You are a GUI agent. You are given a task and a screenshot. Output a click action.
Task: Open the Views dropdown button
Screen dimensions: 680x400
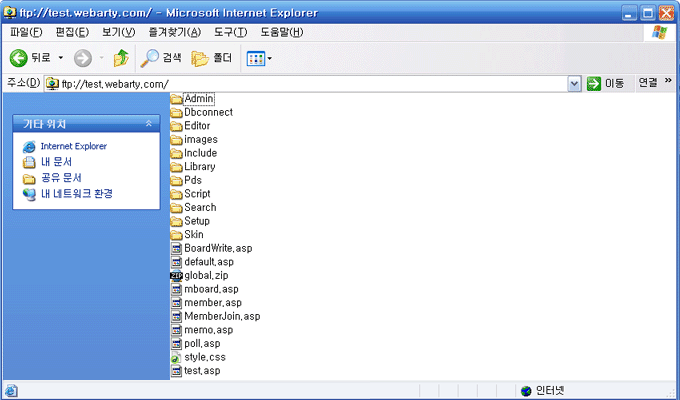[x=259, y=59]
